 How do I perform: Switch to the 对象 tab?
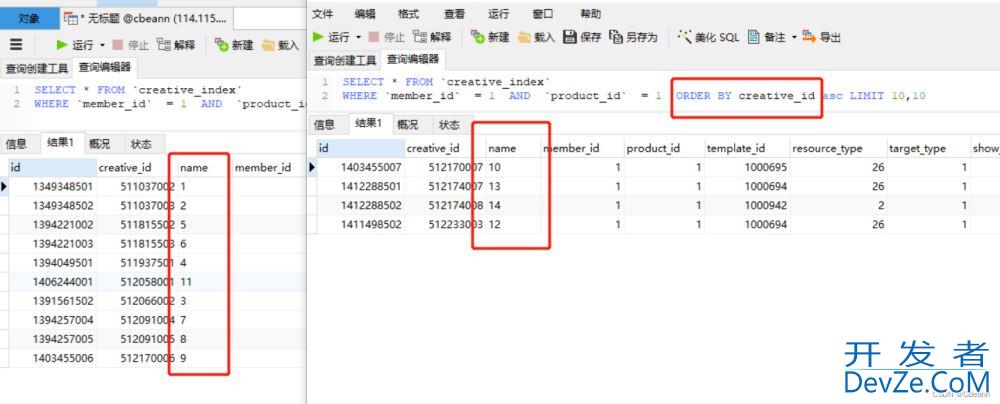click(x=29, y=19)
